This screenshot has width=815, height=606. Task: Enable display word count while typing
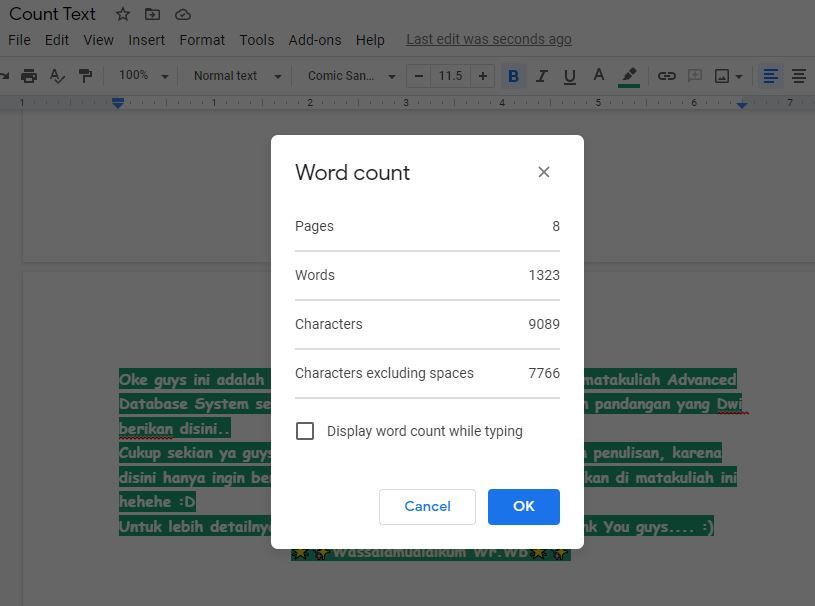point(305,431)
